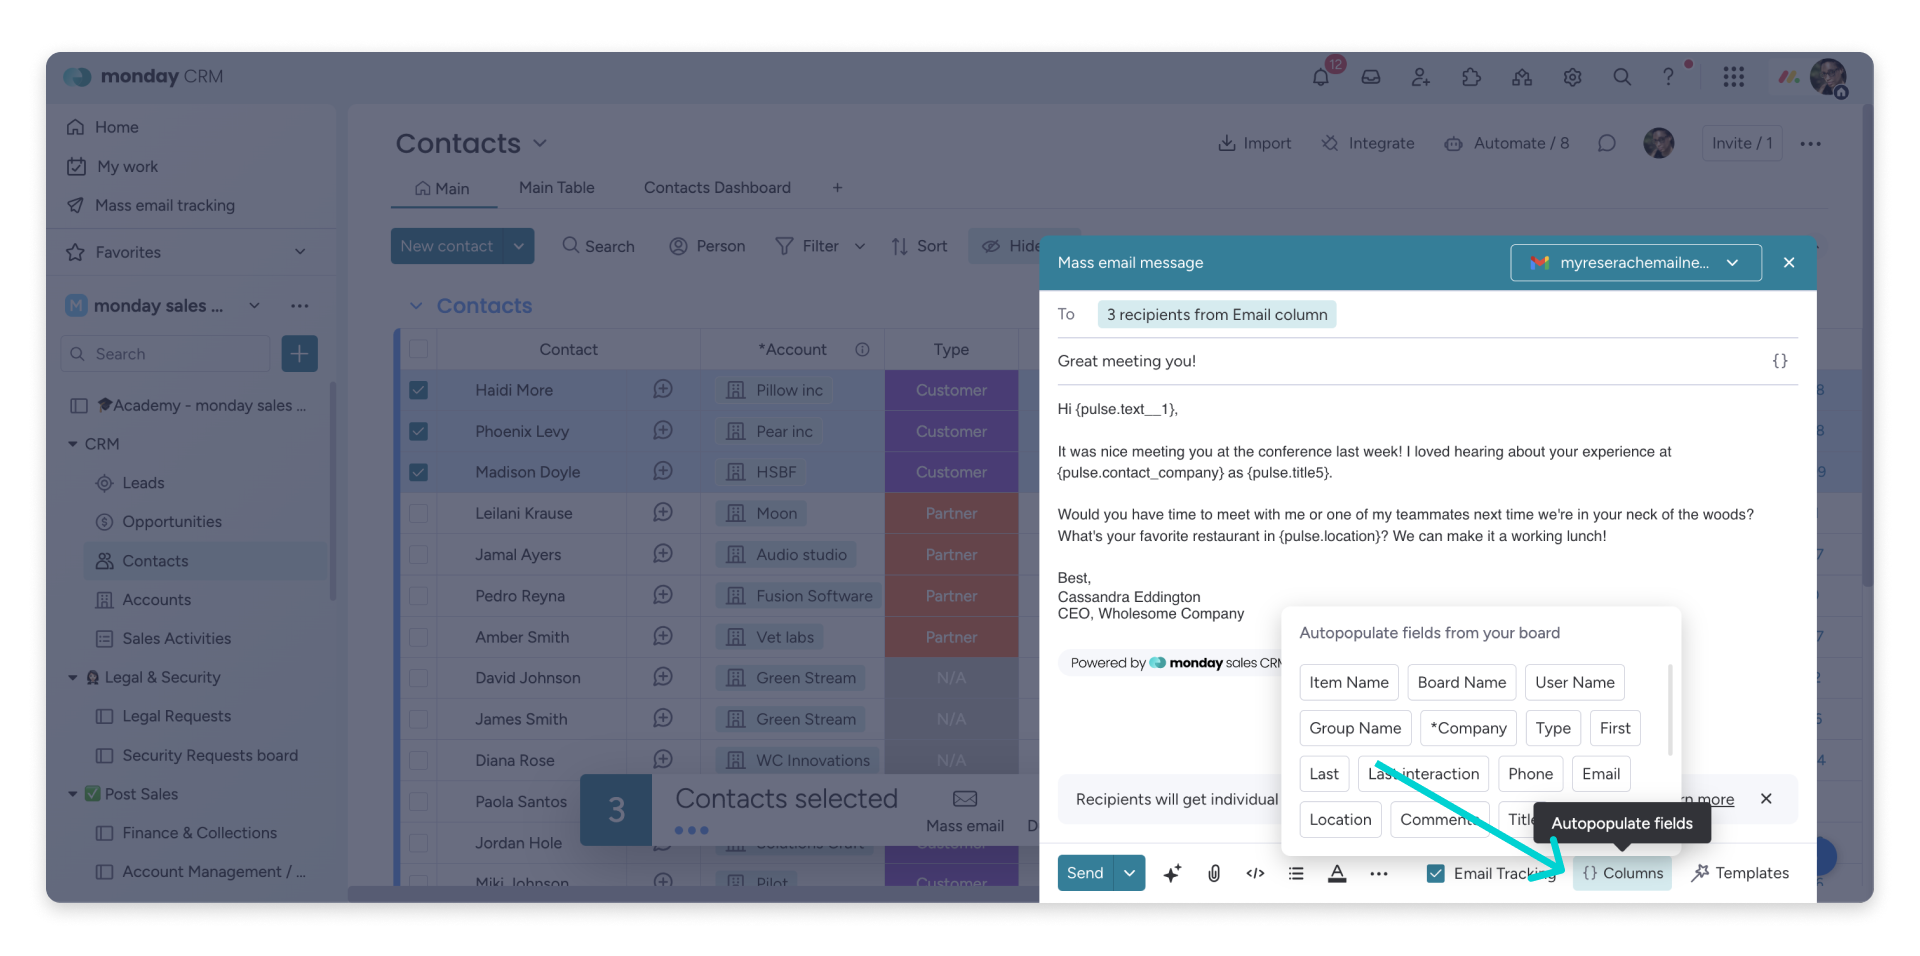The width and height of the screenshot is (1920, 956).
Task: Open the text color picker in the composer
Action: tap(1338, 873)
